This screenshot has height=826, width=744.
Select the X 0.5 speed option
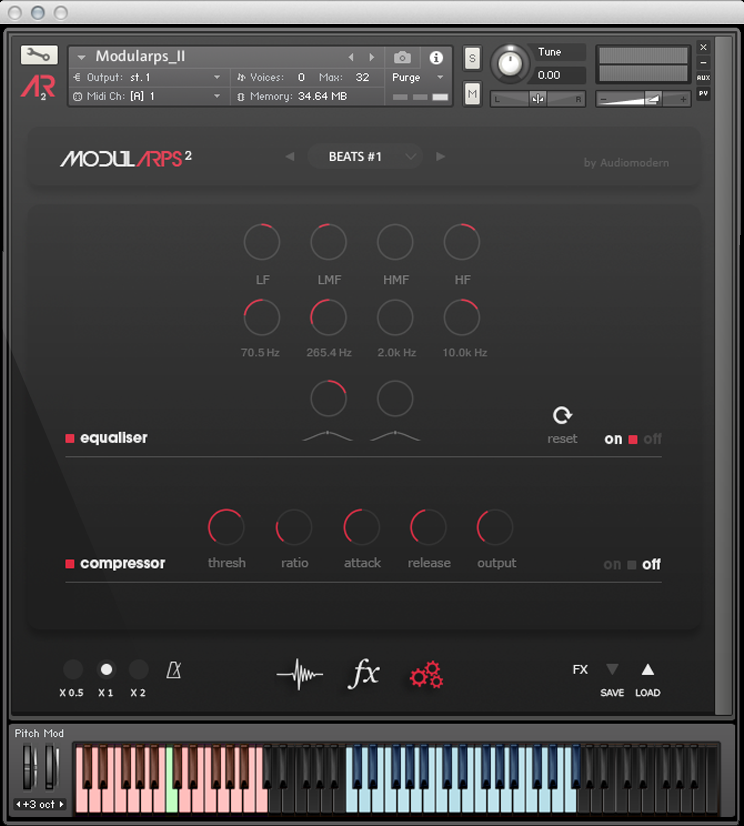[x=73, y=670]
